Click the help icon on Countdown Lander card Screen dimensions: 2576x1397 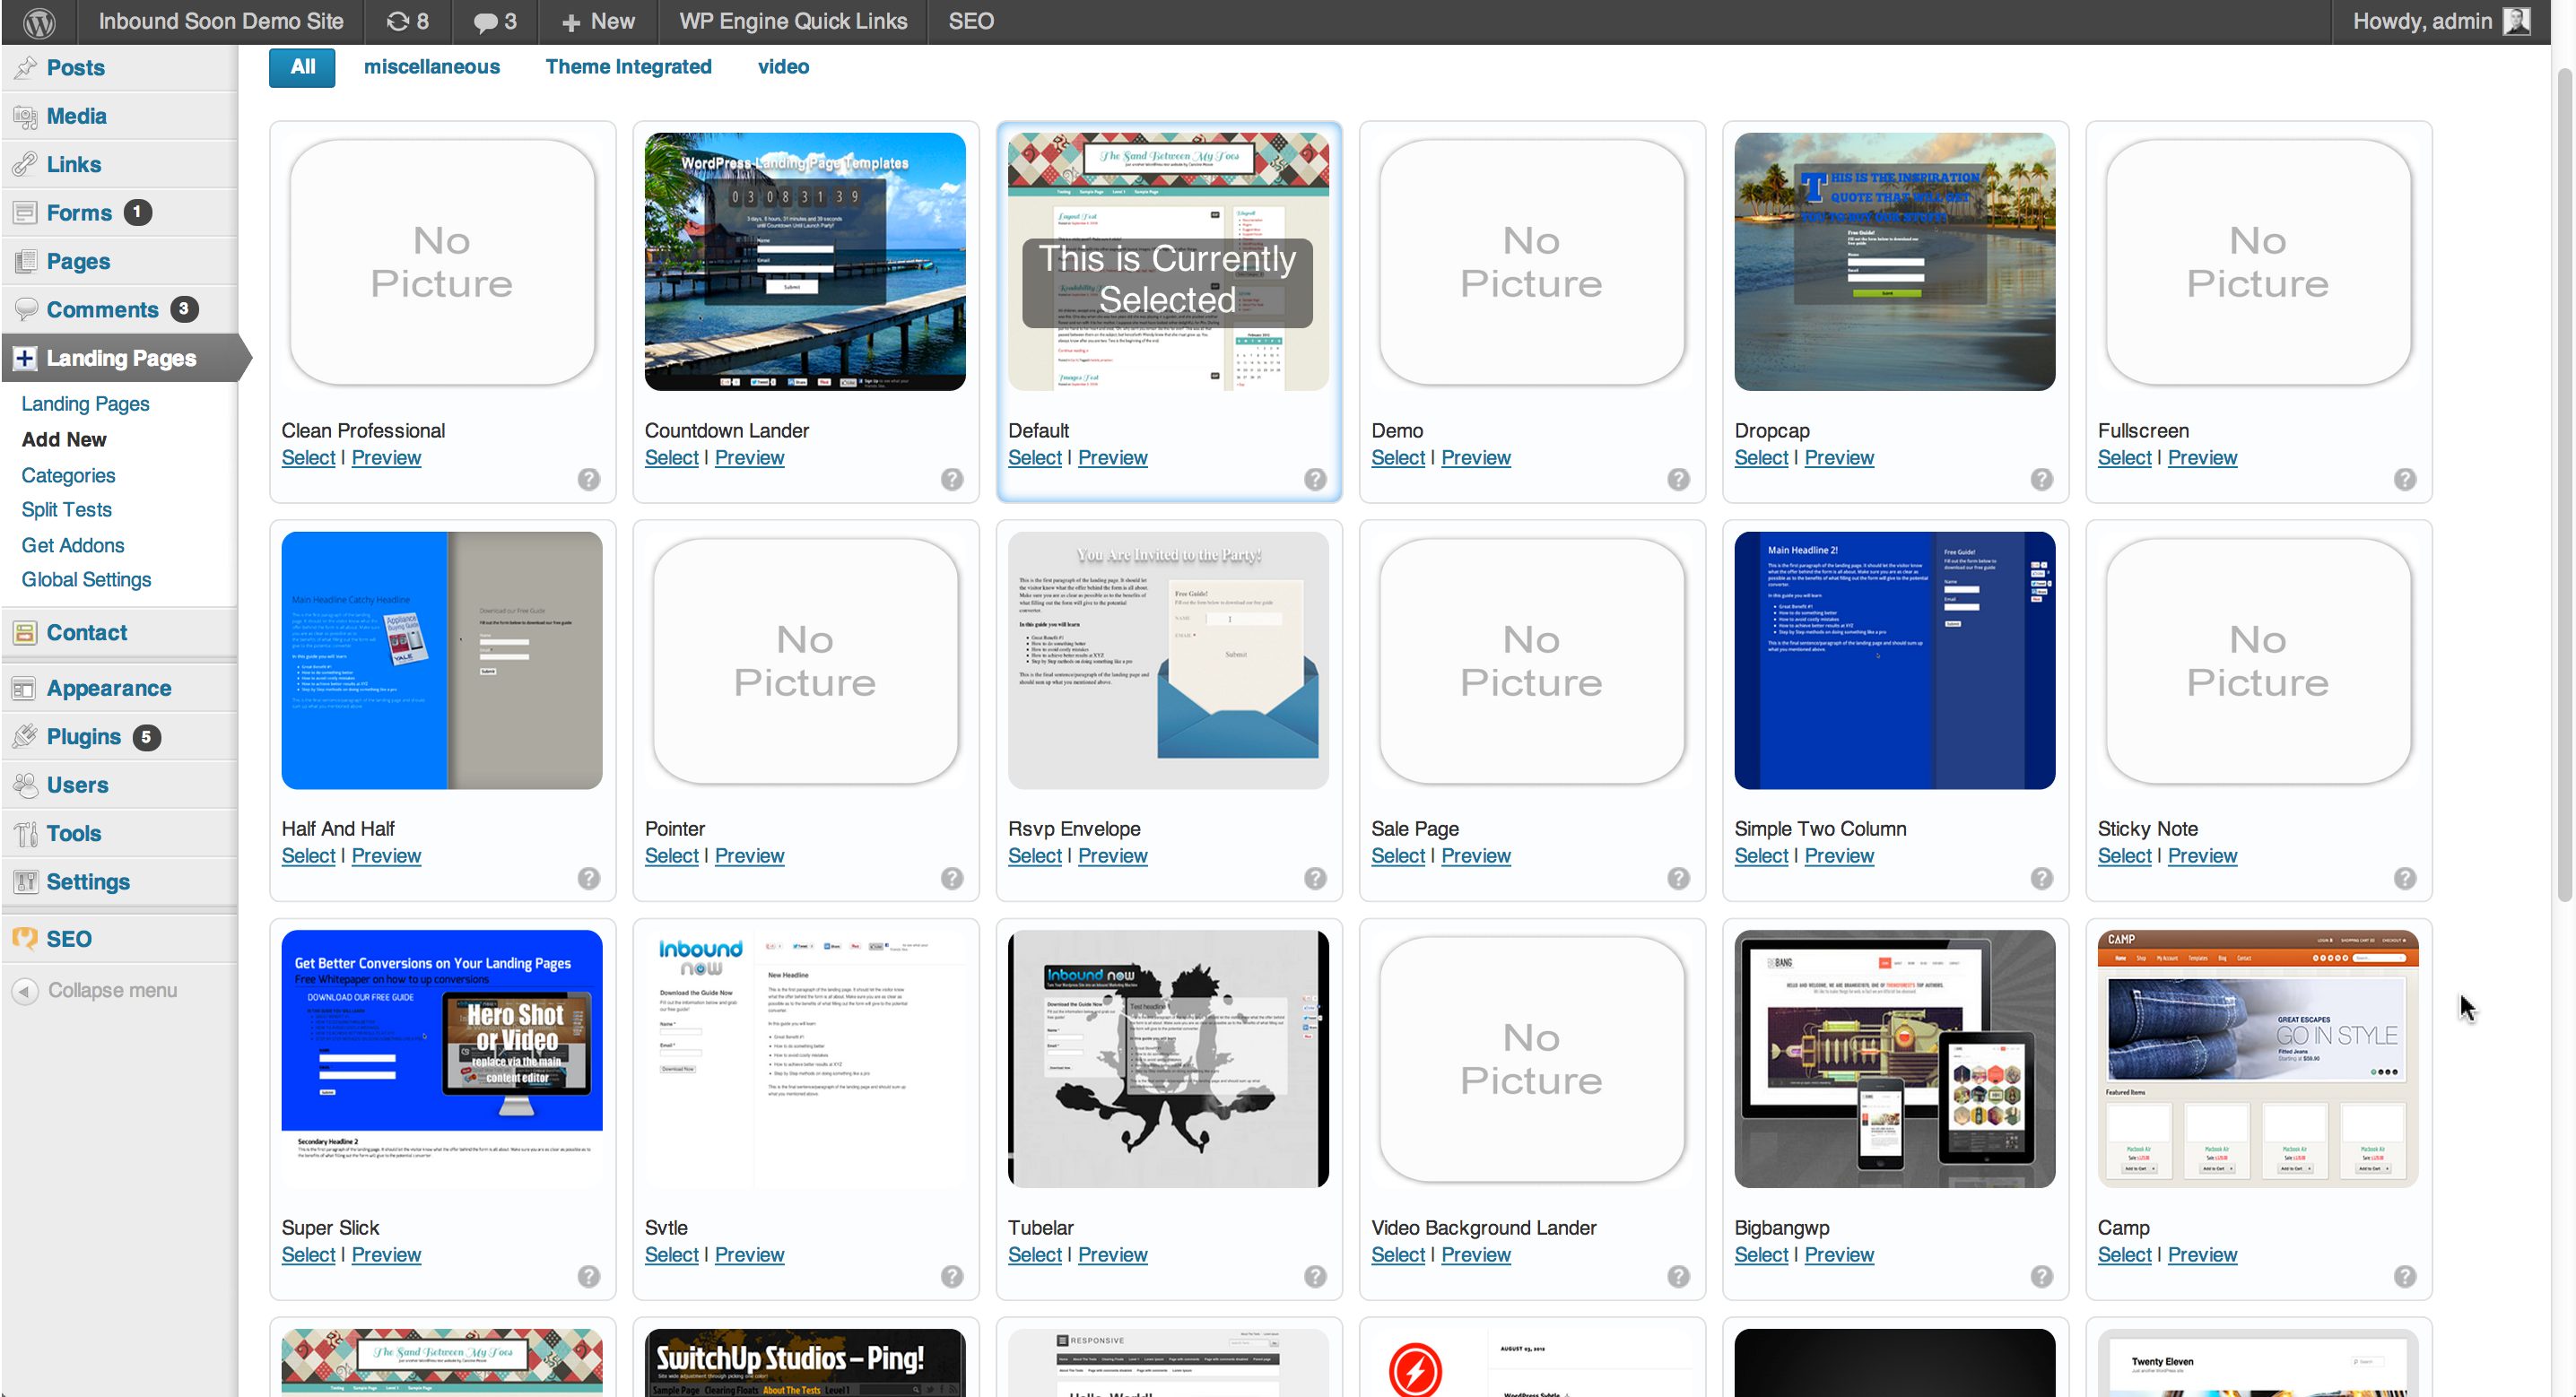click(x=951, y=479)
